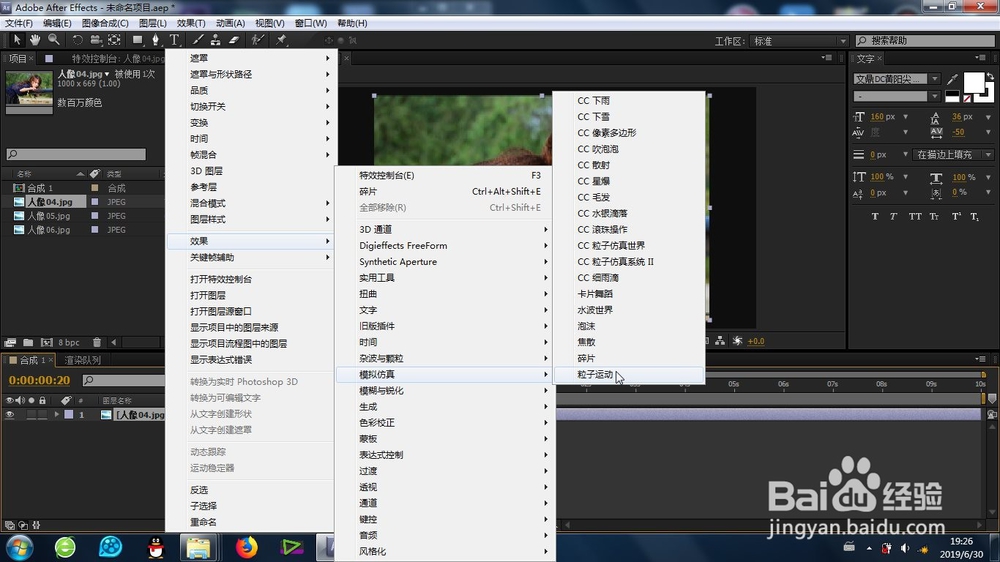Select the Text tool in toolbar
Viewport: 1000px width, 562px height.
pyautogui.click(x=174, y=40)
